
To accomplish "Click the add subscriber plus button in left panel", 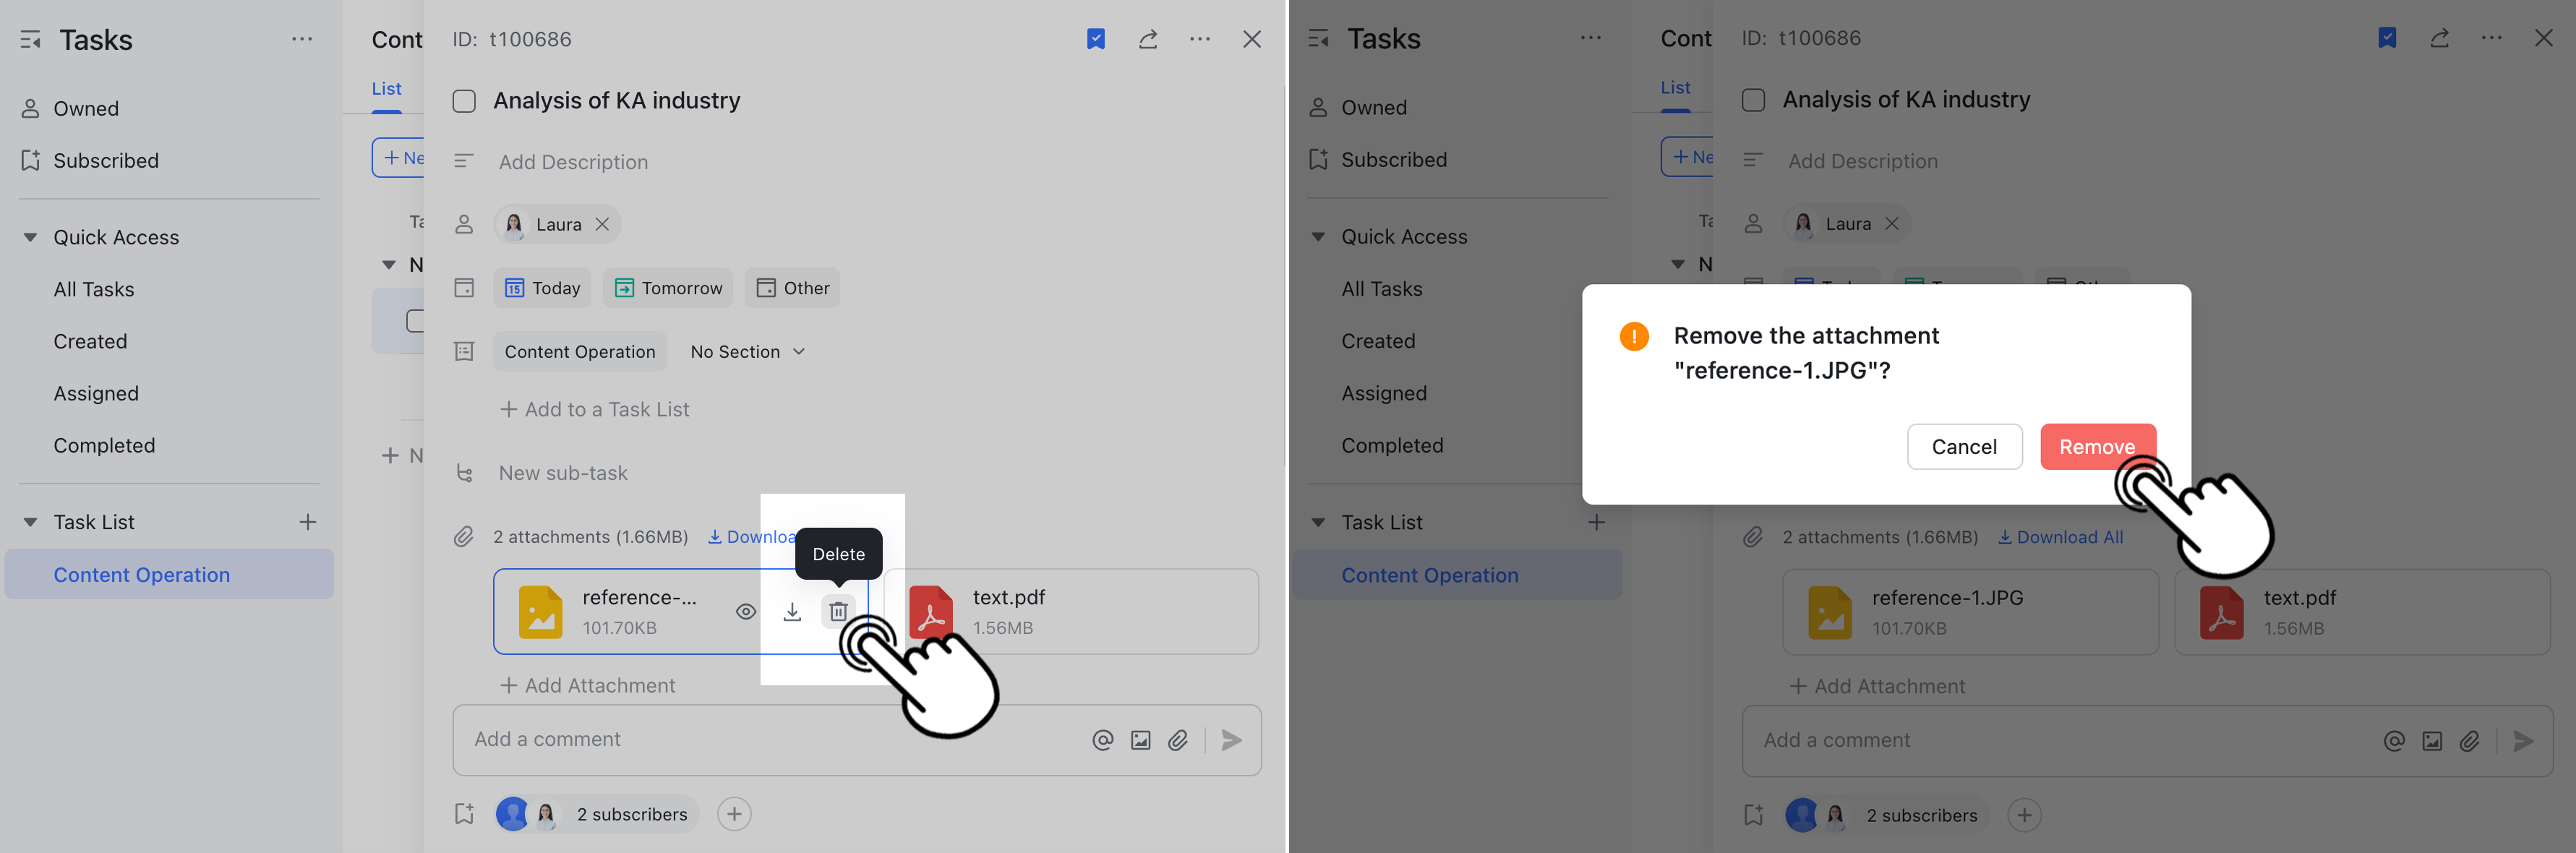I will tap(734, 814).
